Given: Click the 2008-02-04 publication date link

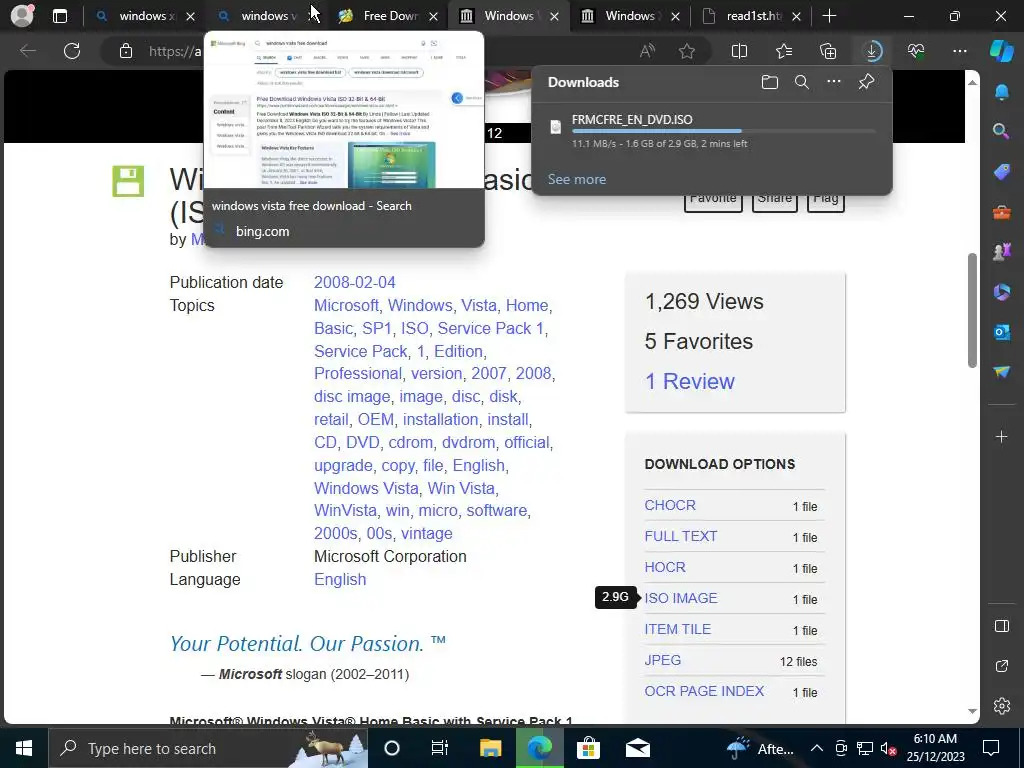Looking at the screenshot, I should pos(354,282).
